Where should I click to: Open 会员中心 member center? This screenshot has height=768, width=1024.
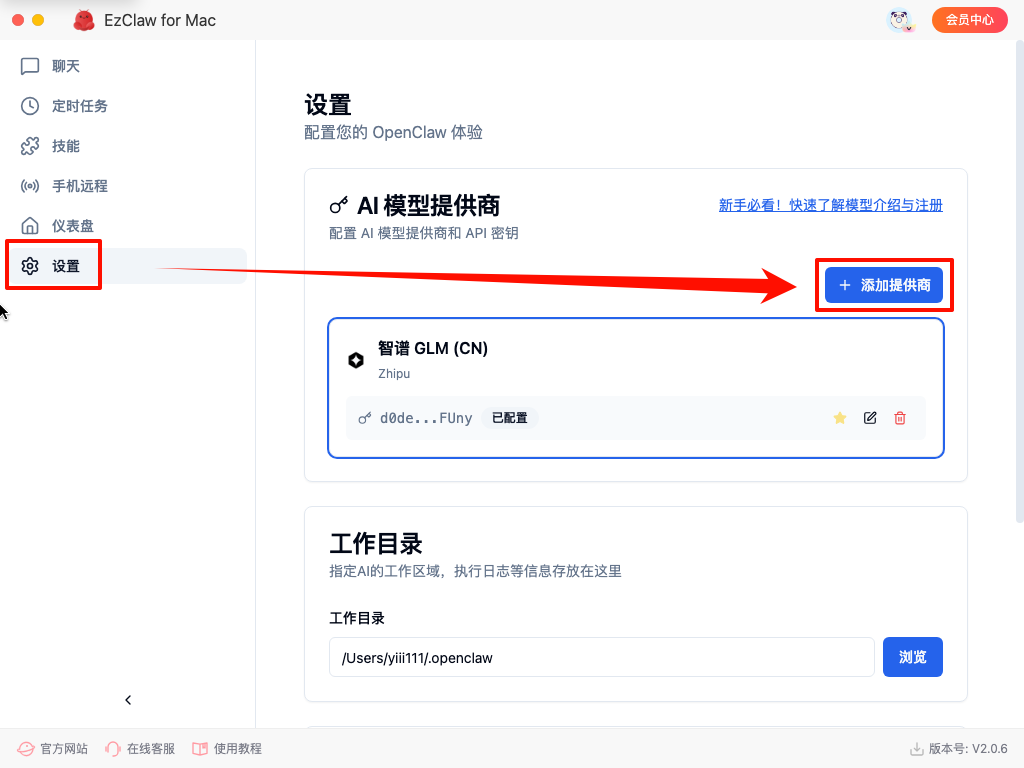click(969, 20)
